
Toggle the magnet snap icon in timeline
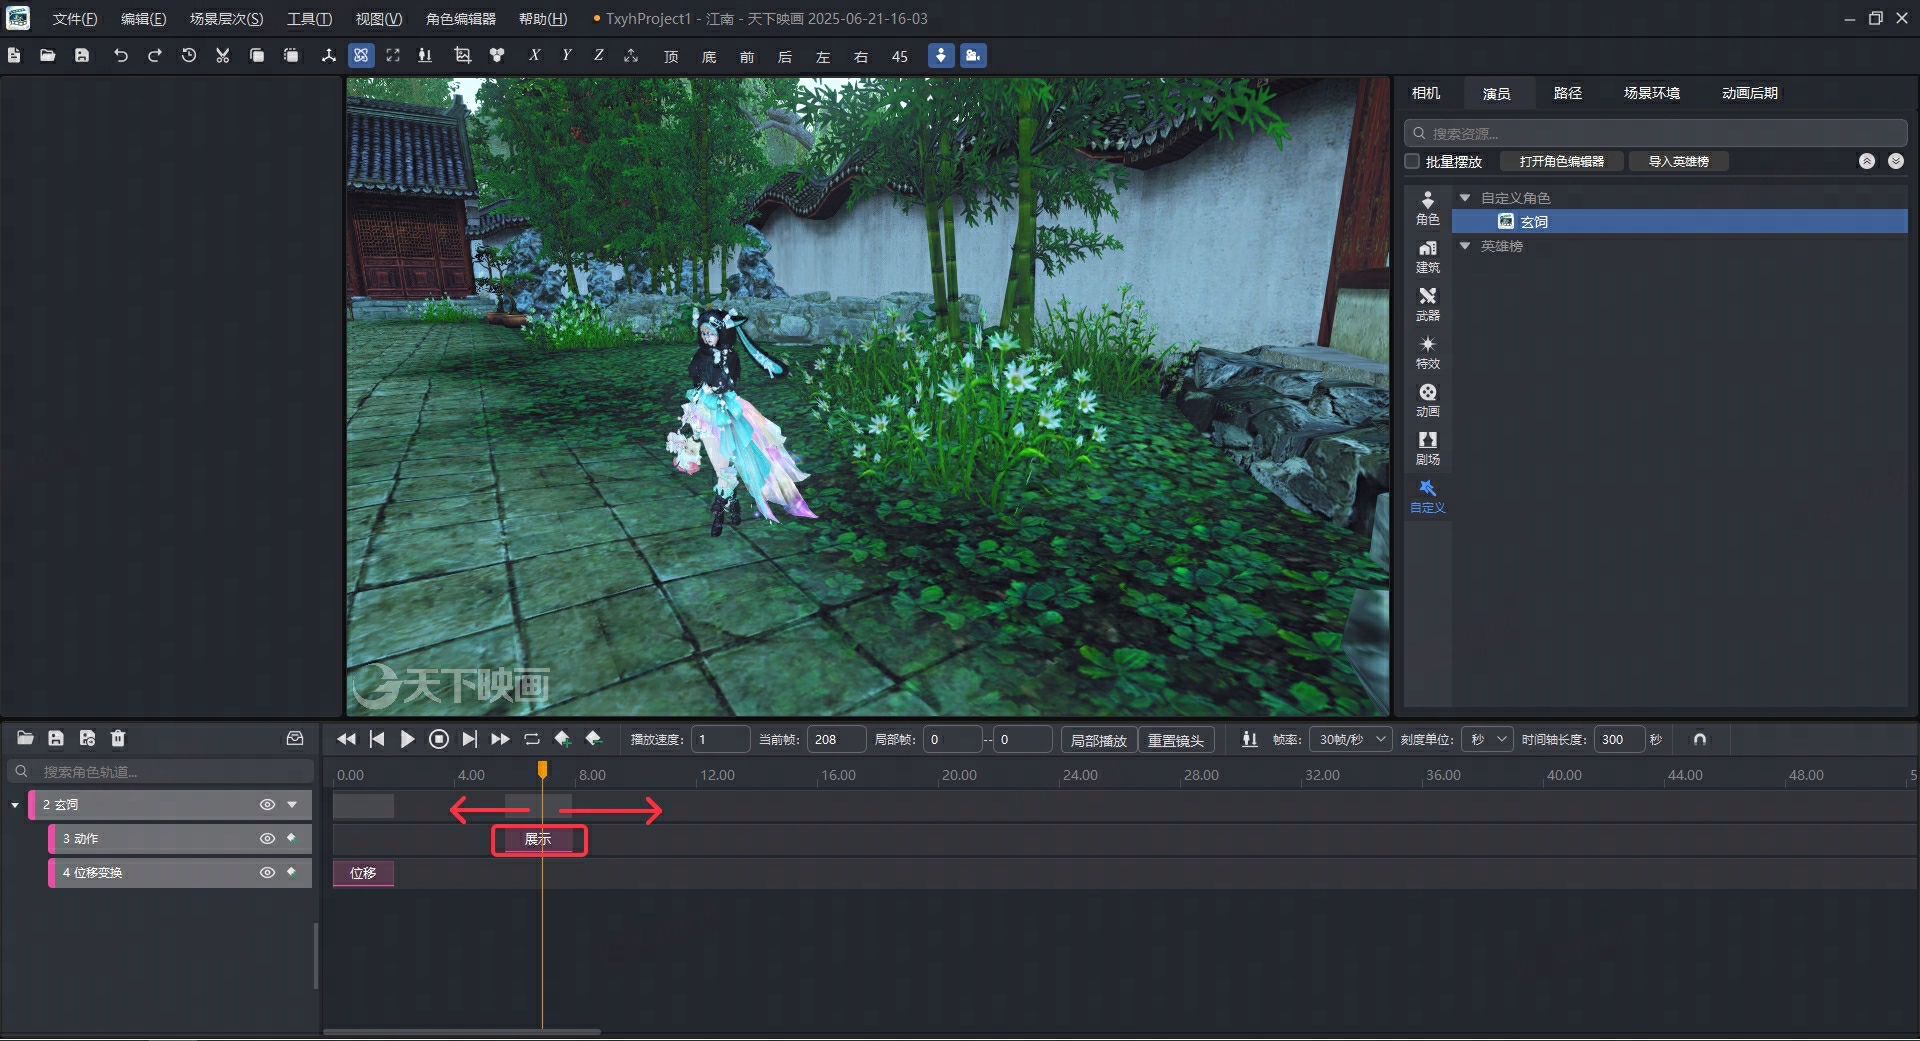point(1700,739)
